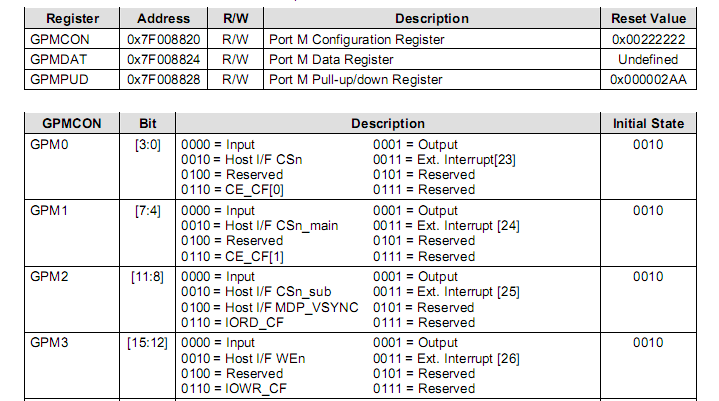Select address 0x7F008824
Viewport: 719px width, 401px height.
pos(162,59)
